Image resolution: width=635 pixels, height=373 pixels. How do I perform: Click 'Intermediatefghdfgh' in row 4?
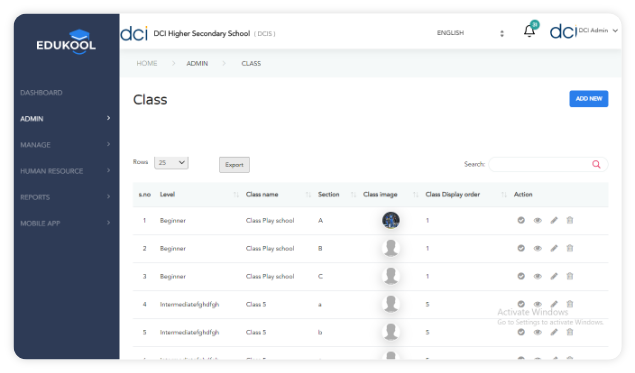189,304
